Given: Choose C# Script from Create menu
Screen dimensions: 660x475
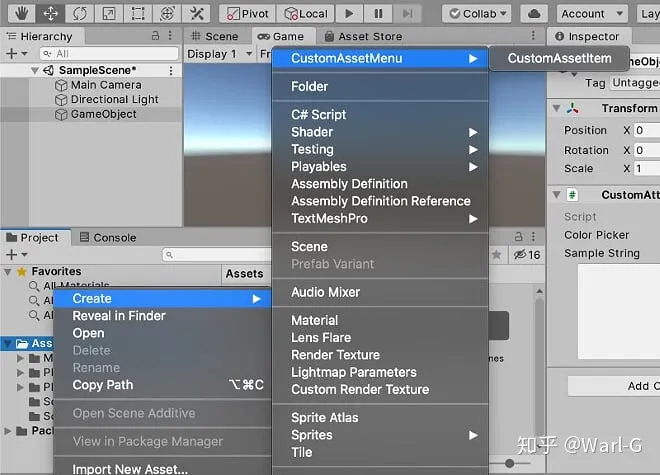Looking at the screenshot, I should coord(380,115).
